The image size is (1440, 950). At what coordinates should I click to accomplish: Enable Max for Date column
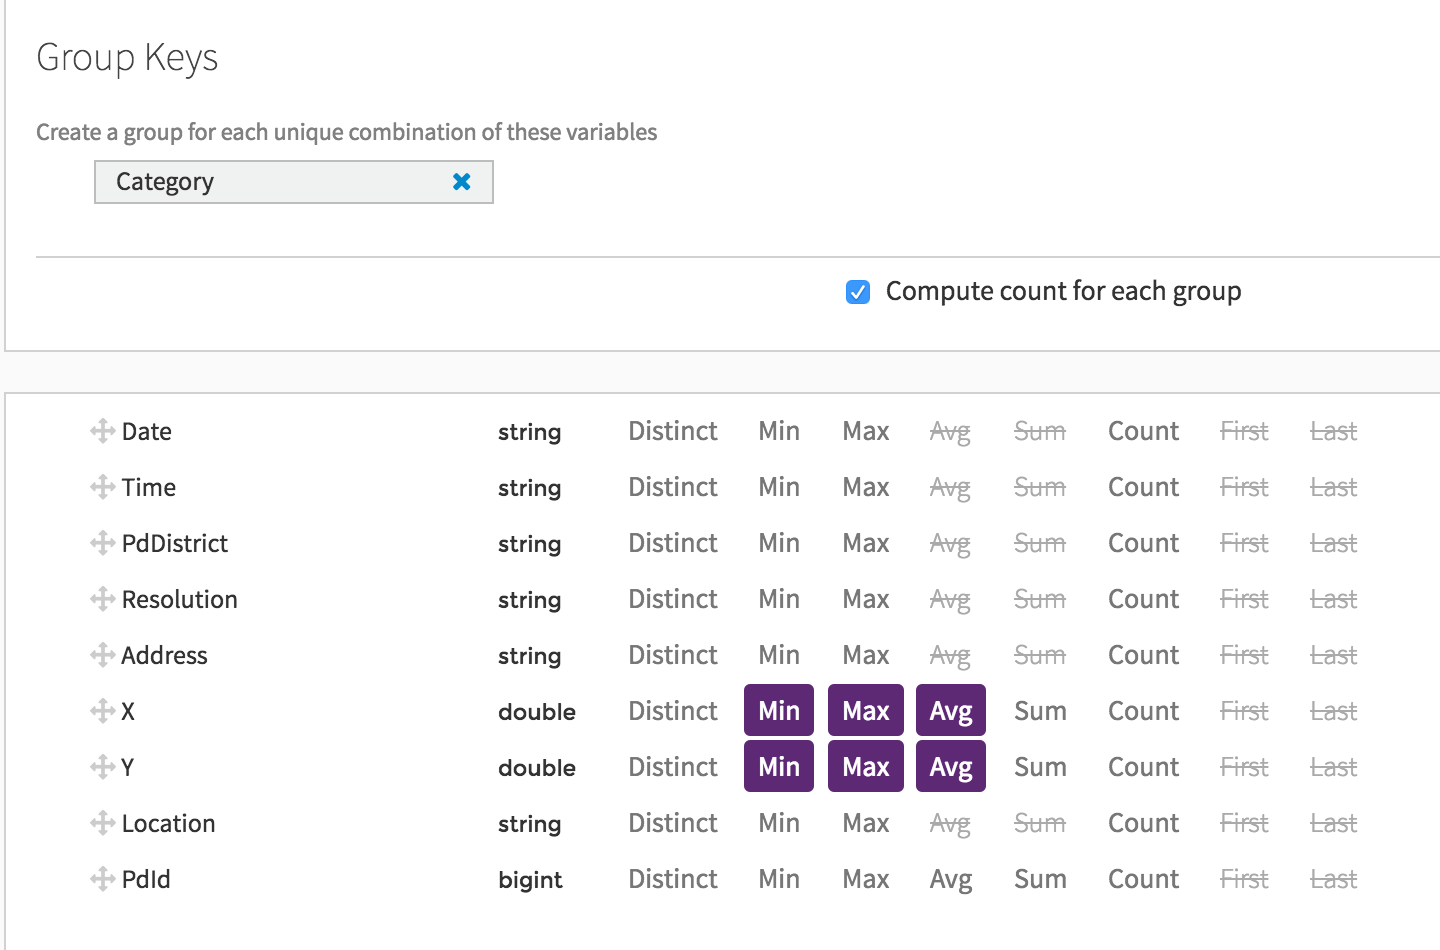coord(866,431)
